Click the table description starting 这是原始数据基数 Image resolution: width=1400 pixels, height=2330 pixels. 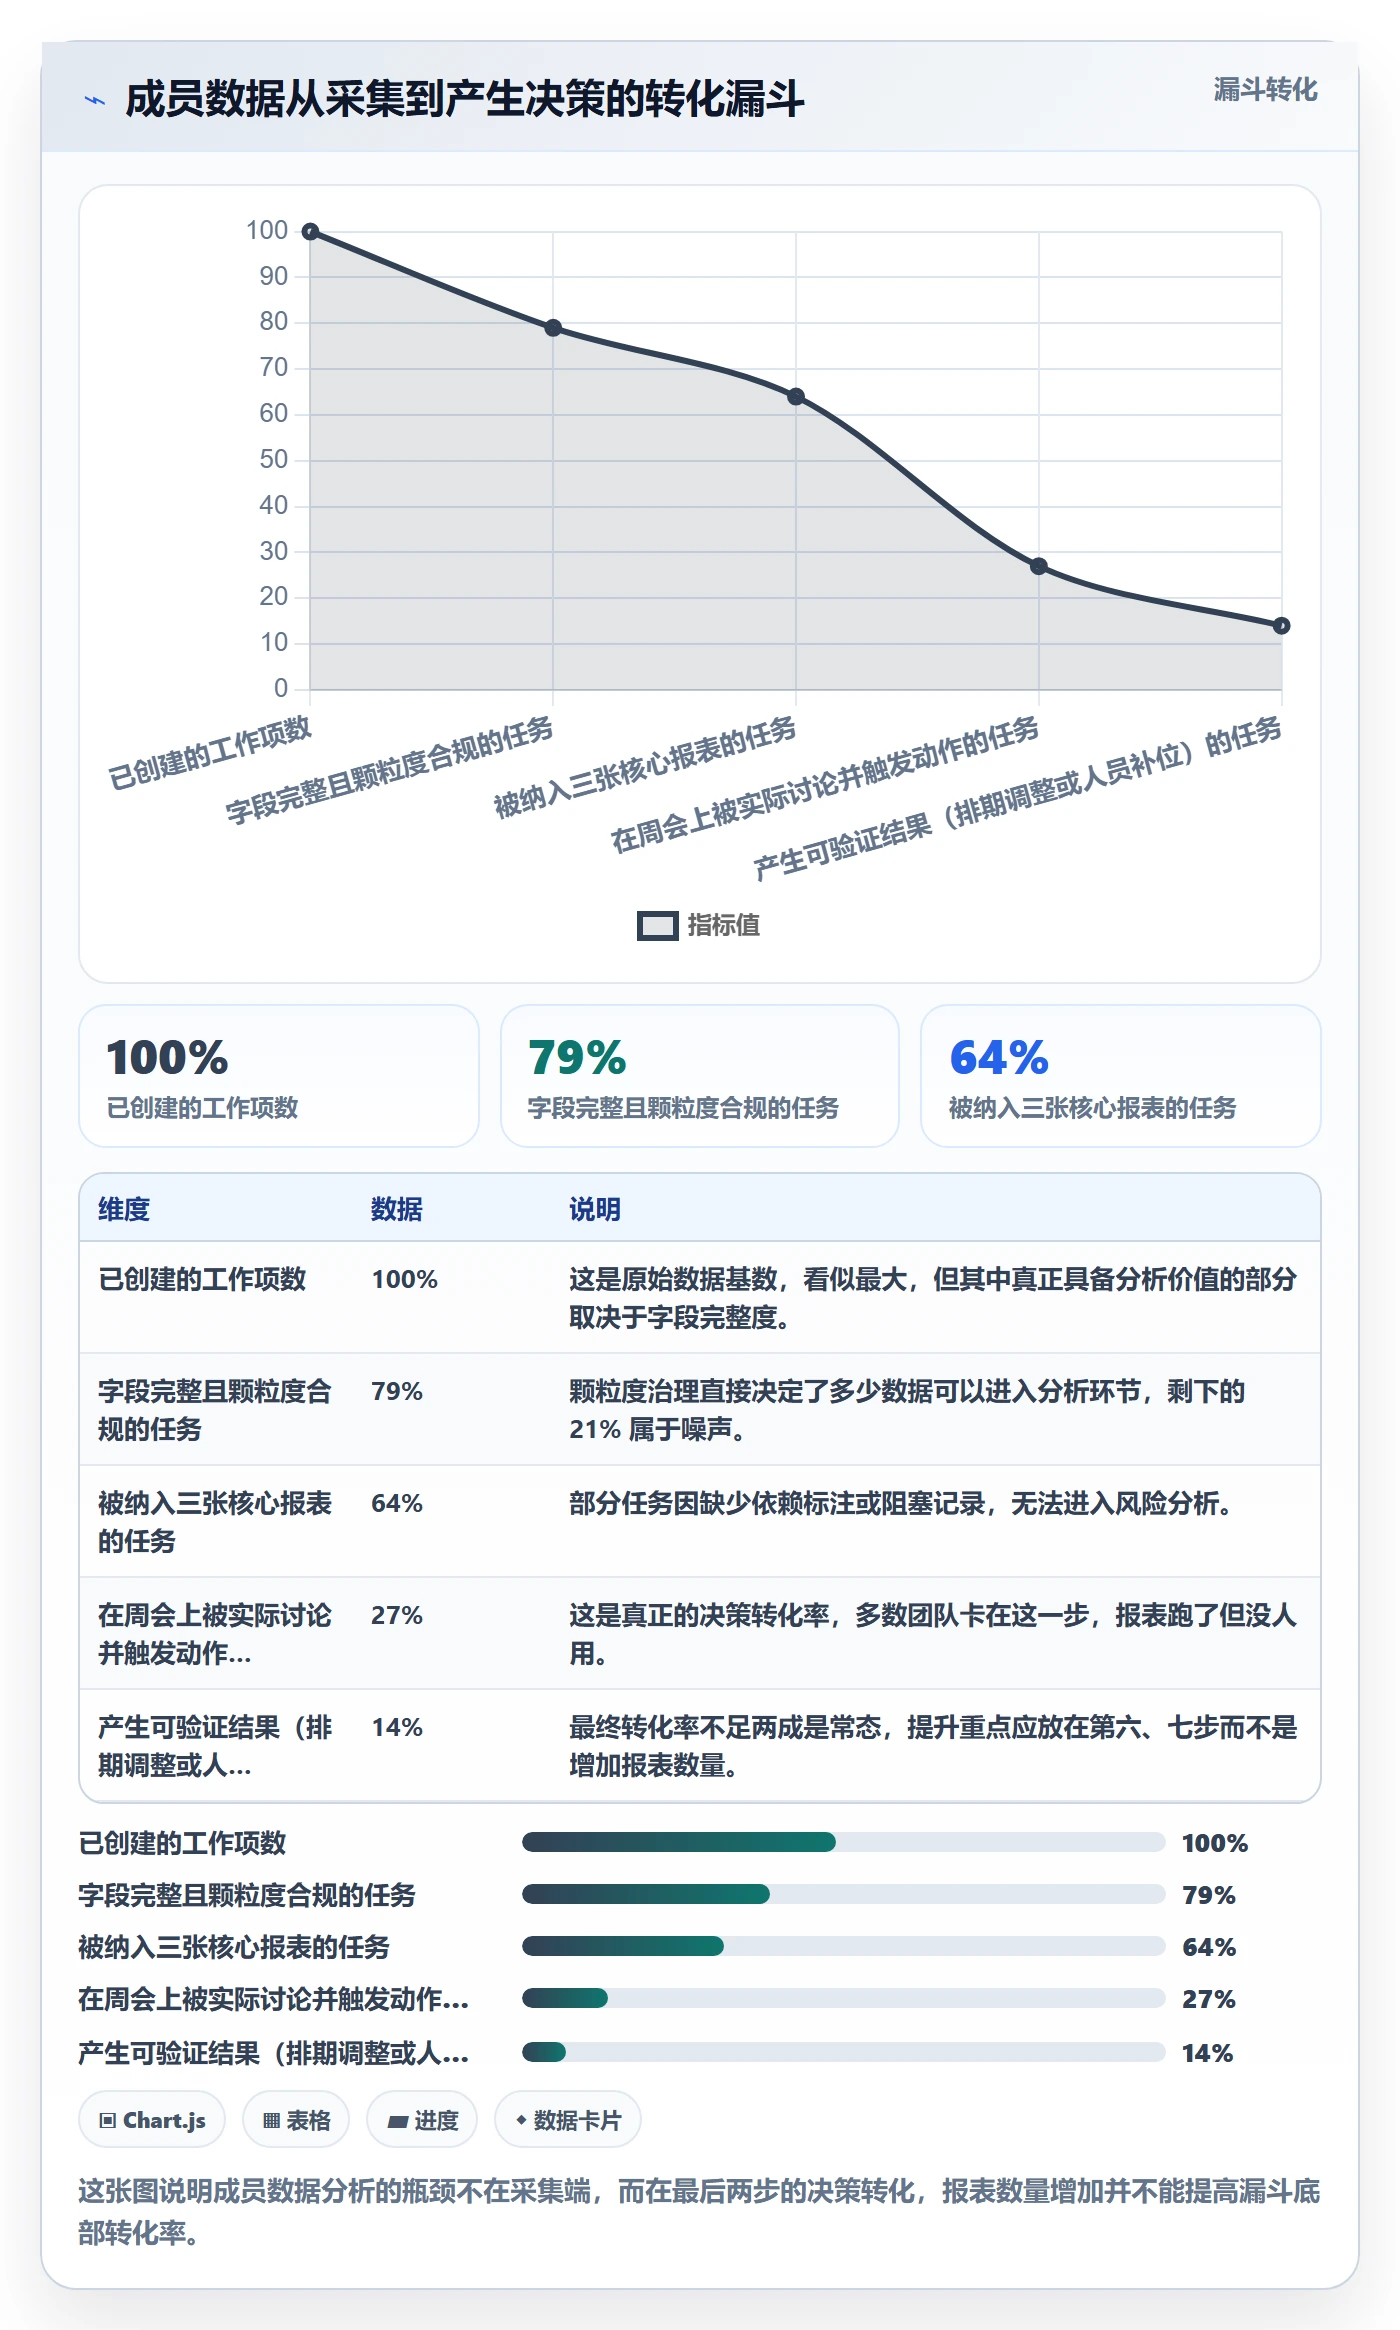click(x=933, y=1298)
